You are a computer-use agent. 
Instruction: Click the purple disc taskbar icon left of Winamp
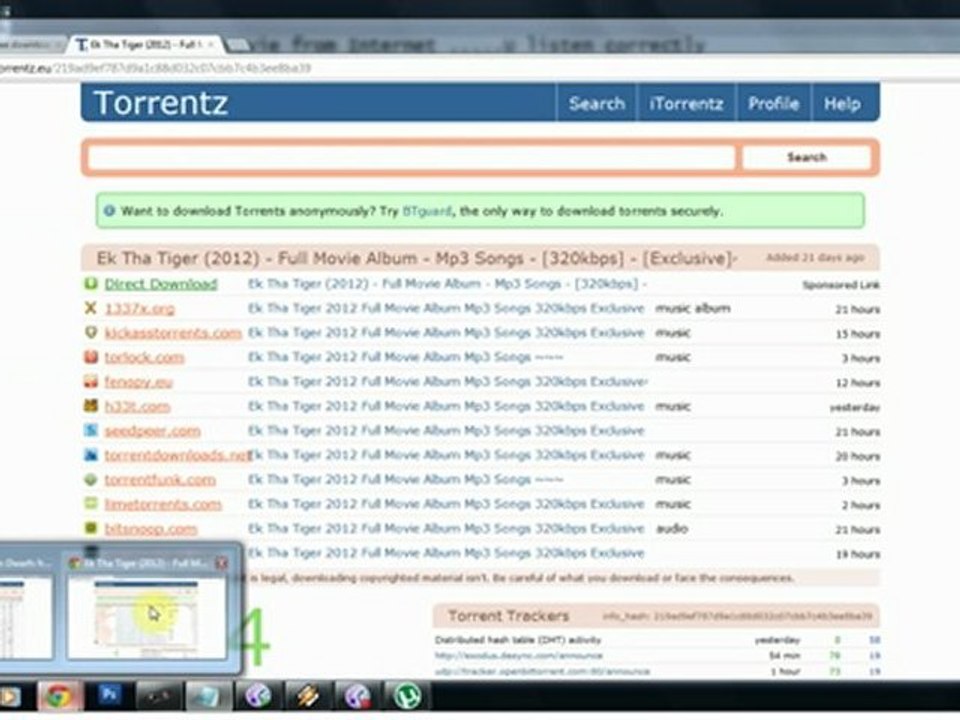click(258, 697)
